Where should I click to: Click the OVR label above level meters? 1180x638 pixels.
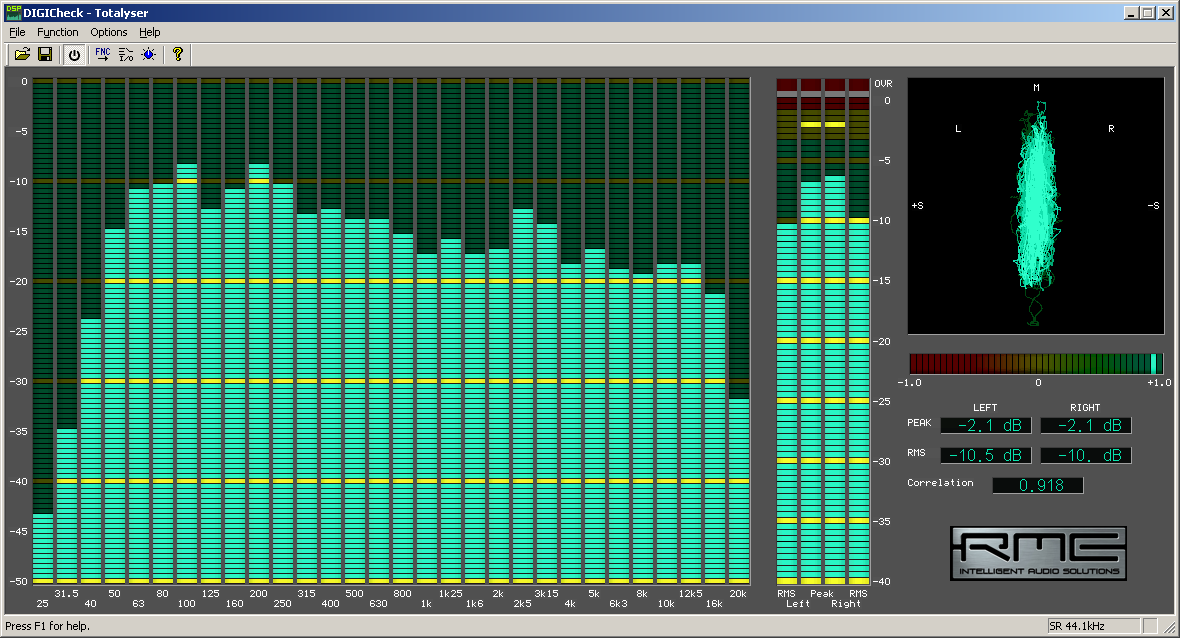coord(883,84)
